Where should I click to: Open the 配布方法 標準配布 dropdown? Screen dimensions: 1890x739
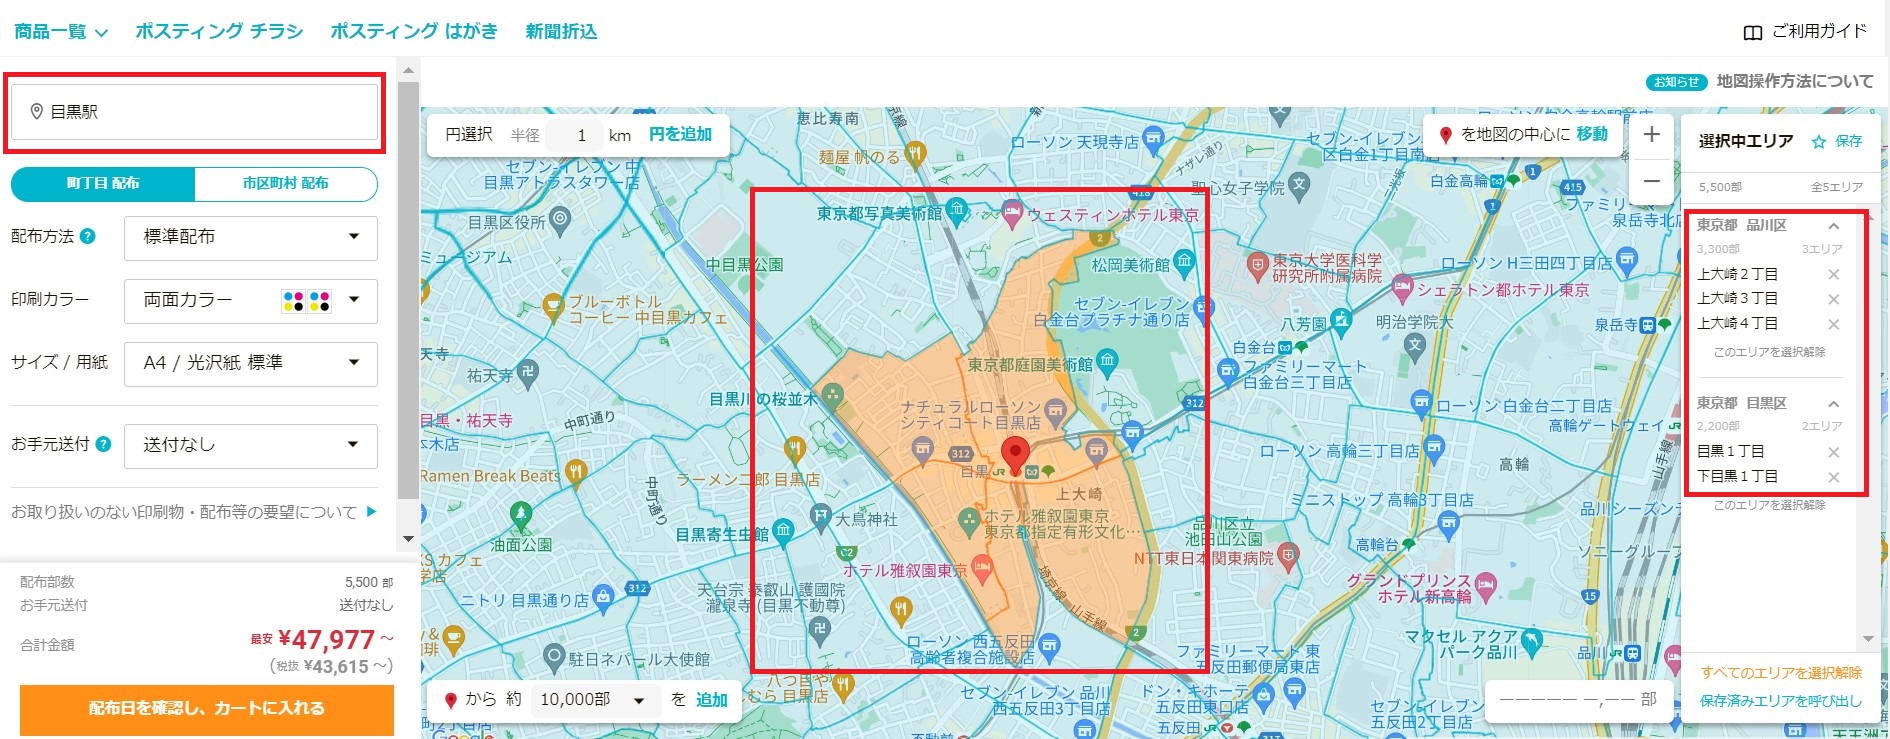pos(251,238)
